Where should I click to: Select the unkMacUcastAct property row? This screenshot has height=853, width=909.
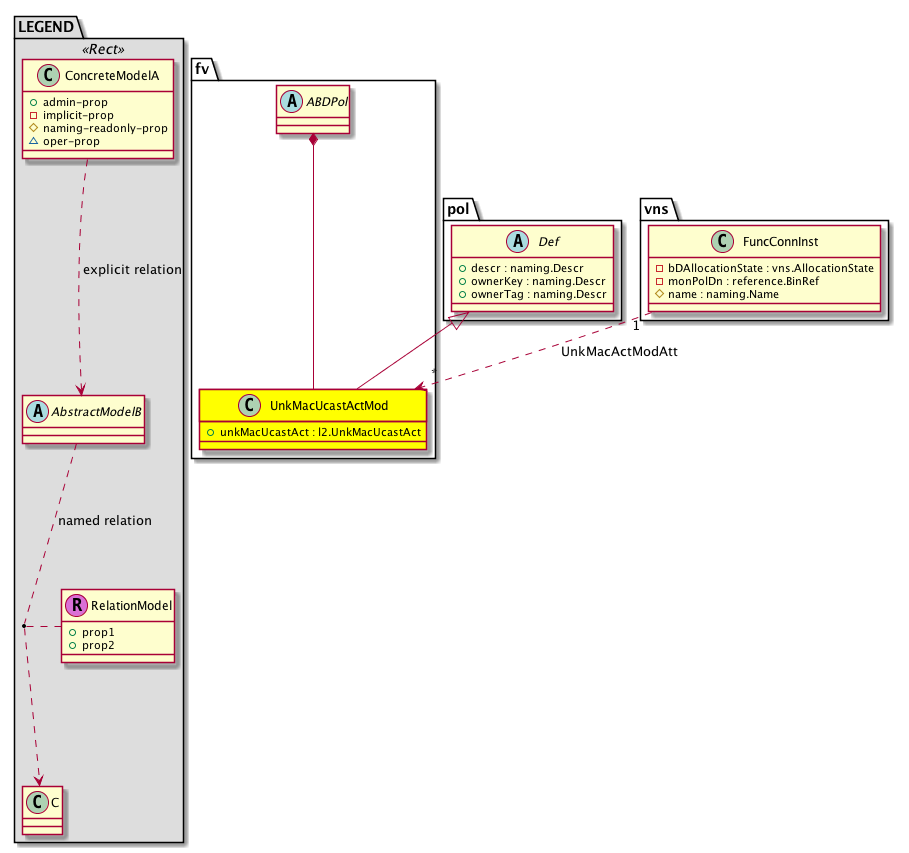[x=314, y=432]
